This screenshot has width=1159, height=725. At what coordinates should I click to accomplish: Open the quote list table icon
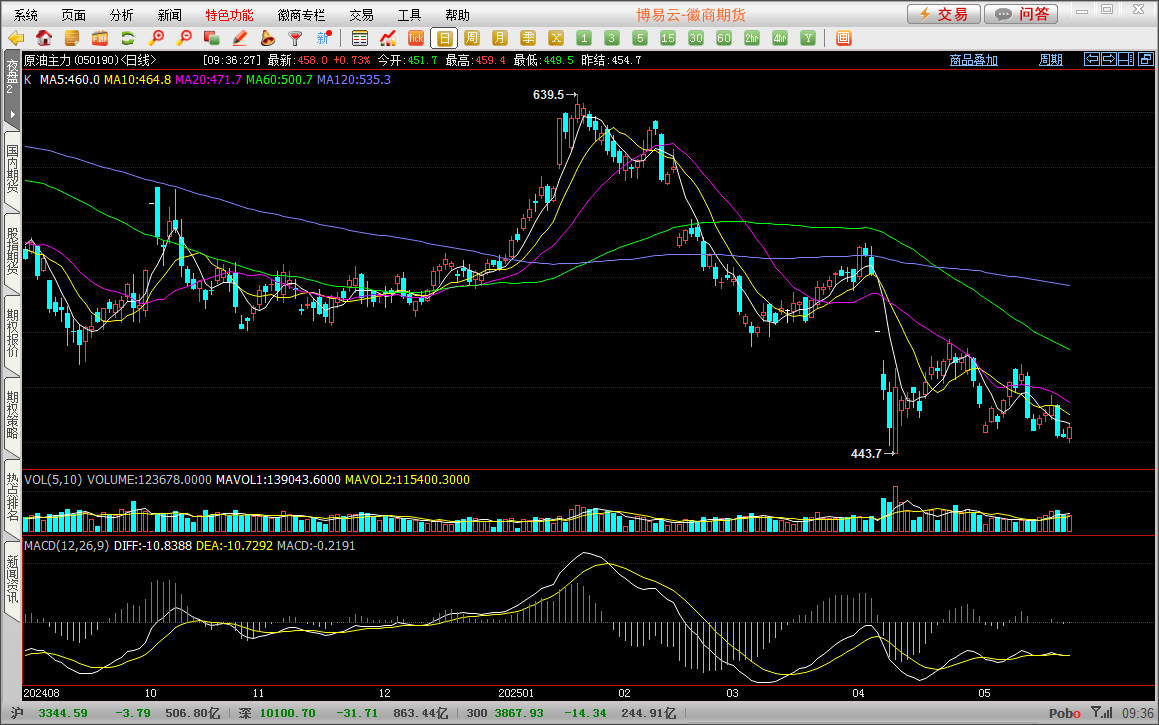[x=360, y=38]
